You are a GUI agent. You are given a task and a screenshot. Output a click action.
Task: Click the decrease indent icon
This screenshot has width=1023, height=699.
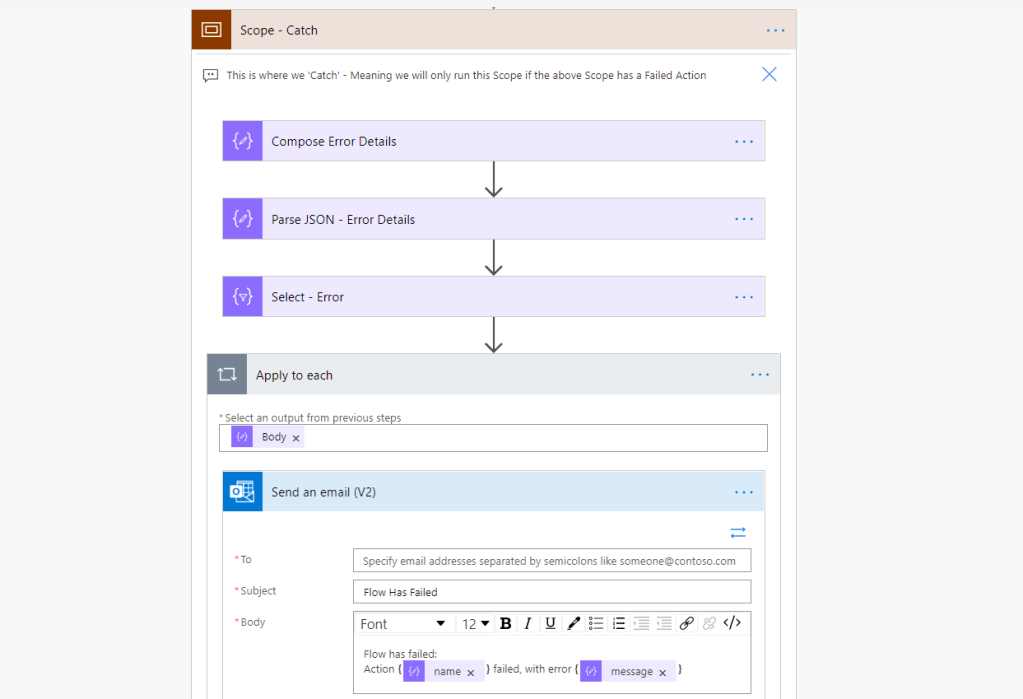663,623
